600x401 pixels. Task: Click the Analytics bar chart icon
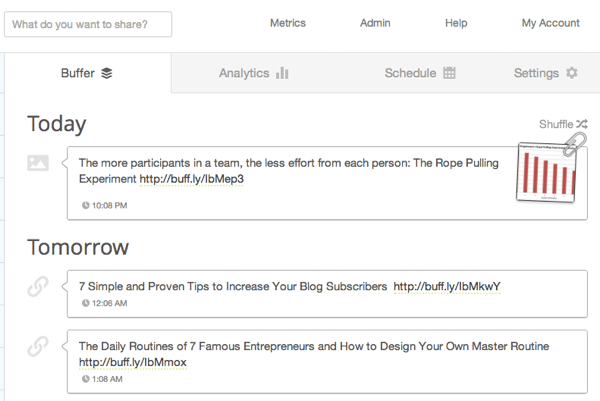pos(282,73)
